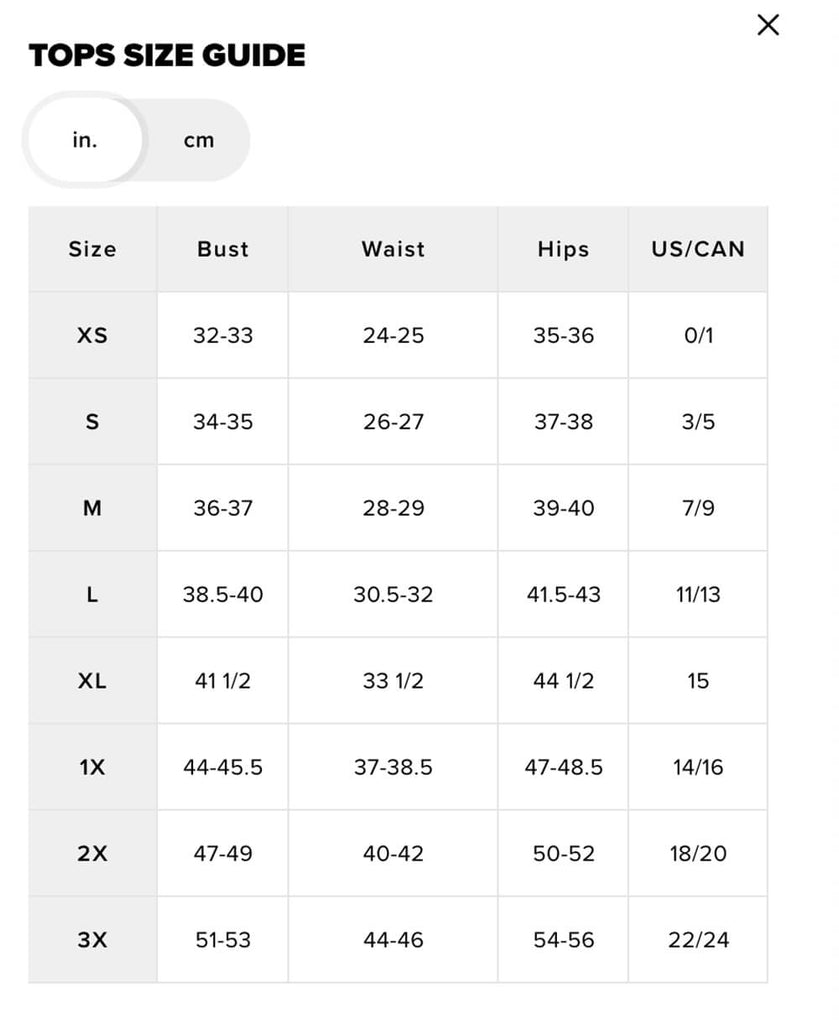Click the TOPS SIZE GUIDE title
The image size is (839, 1024).
tap(167, 56)
